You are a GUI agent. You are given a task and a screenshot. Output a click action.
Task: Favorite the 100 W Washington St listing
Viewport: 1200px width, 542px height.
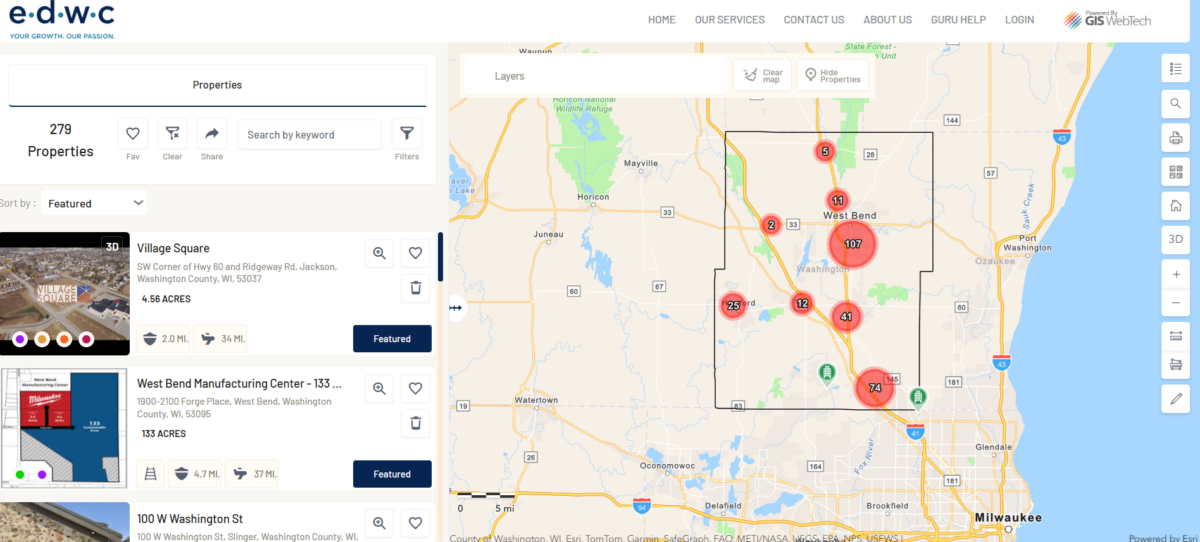coord(415,523)
